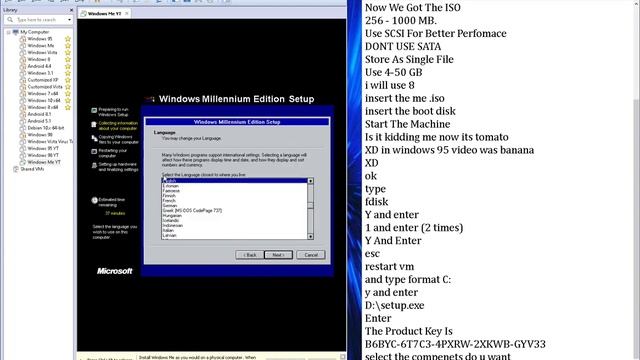Click the language list scroll-up arrow
Screen dimensions: 640x360
coord(310,181)
